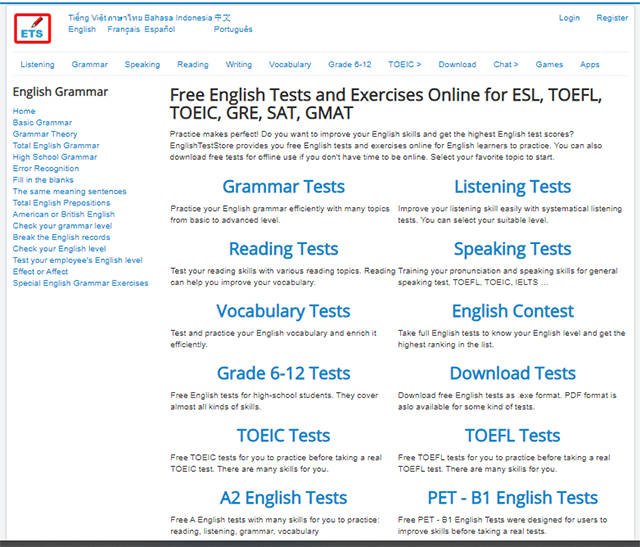
Task: Switch language to Español
Action: click(x=159, y=29)
